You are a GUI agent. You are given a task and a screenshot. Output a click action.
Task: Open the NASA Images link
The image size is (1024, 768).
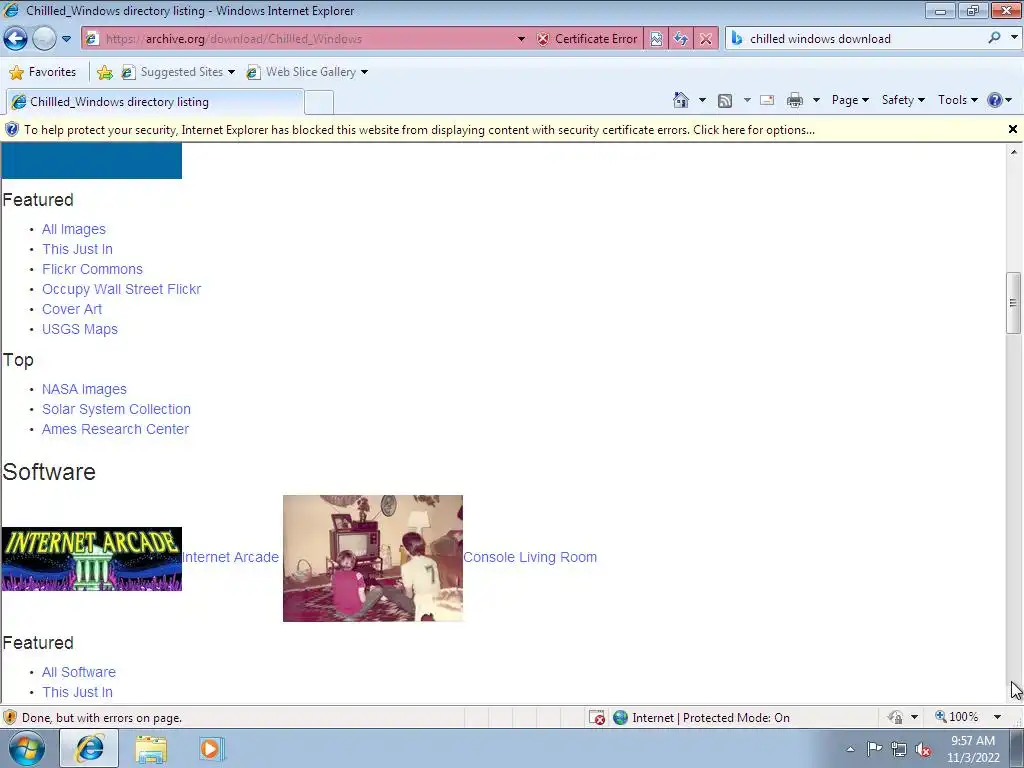84,389
